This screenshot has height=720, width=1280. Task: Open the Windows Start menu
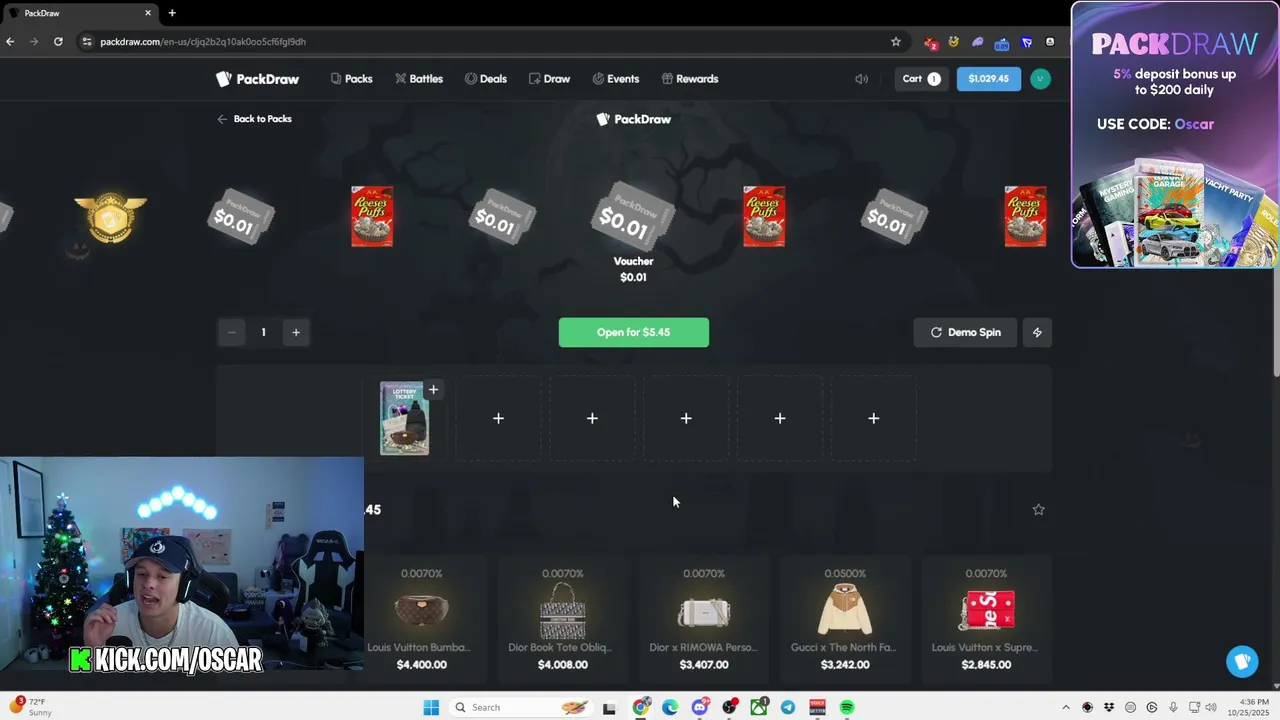coord(431,707)
